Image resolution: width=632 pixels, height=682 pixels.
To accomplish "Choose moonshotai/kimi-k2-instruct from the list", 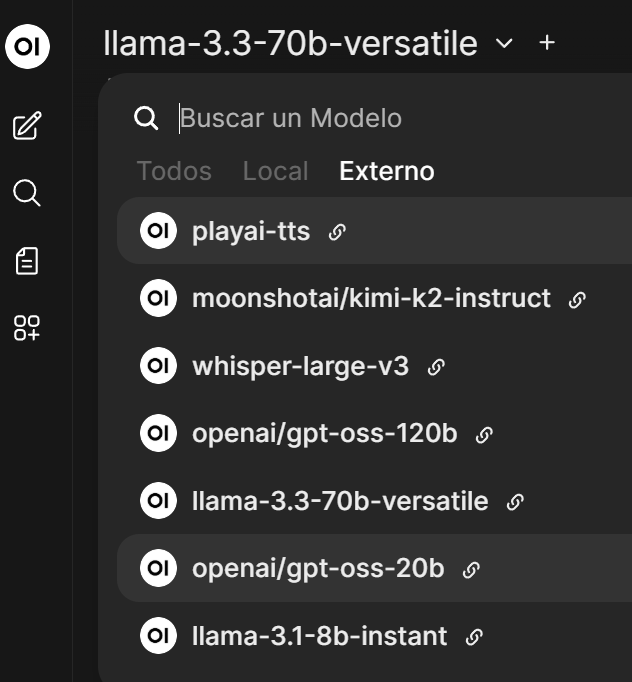I will pyautogui.click(x=371, y=298).
